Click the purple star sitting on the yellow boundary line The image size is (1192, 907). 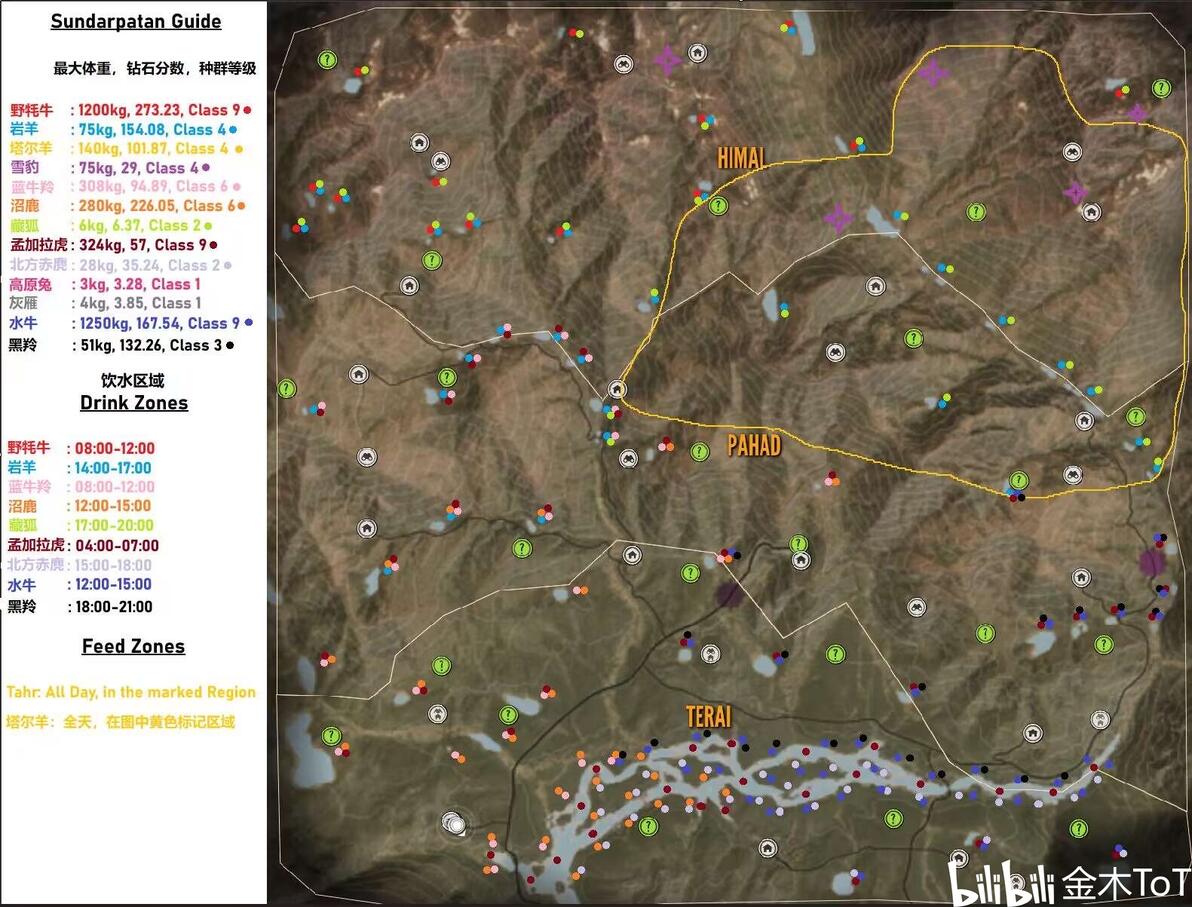(1137, 113)
